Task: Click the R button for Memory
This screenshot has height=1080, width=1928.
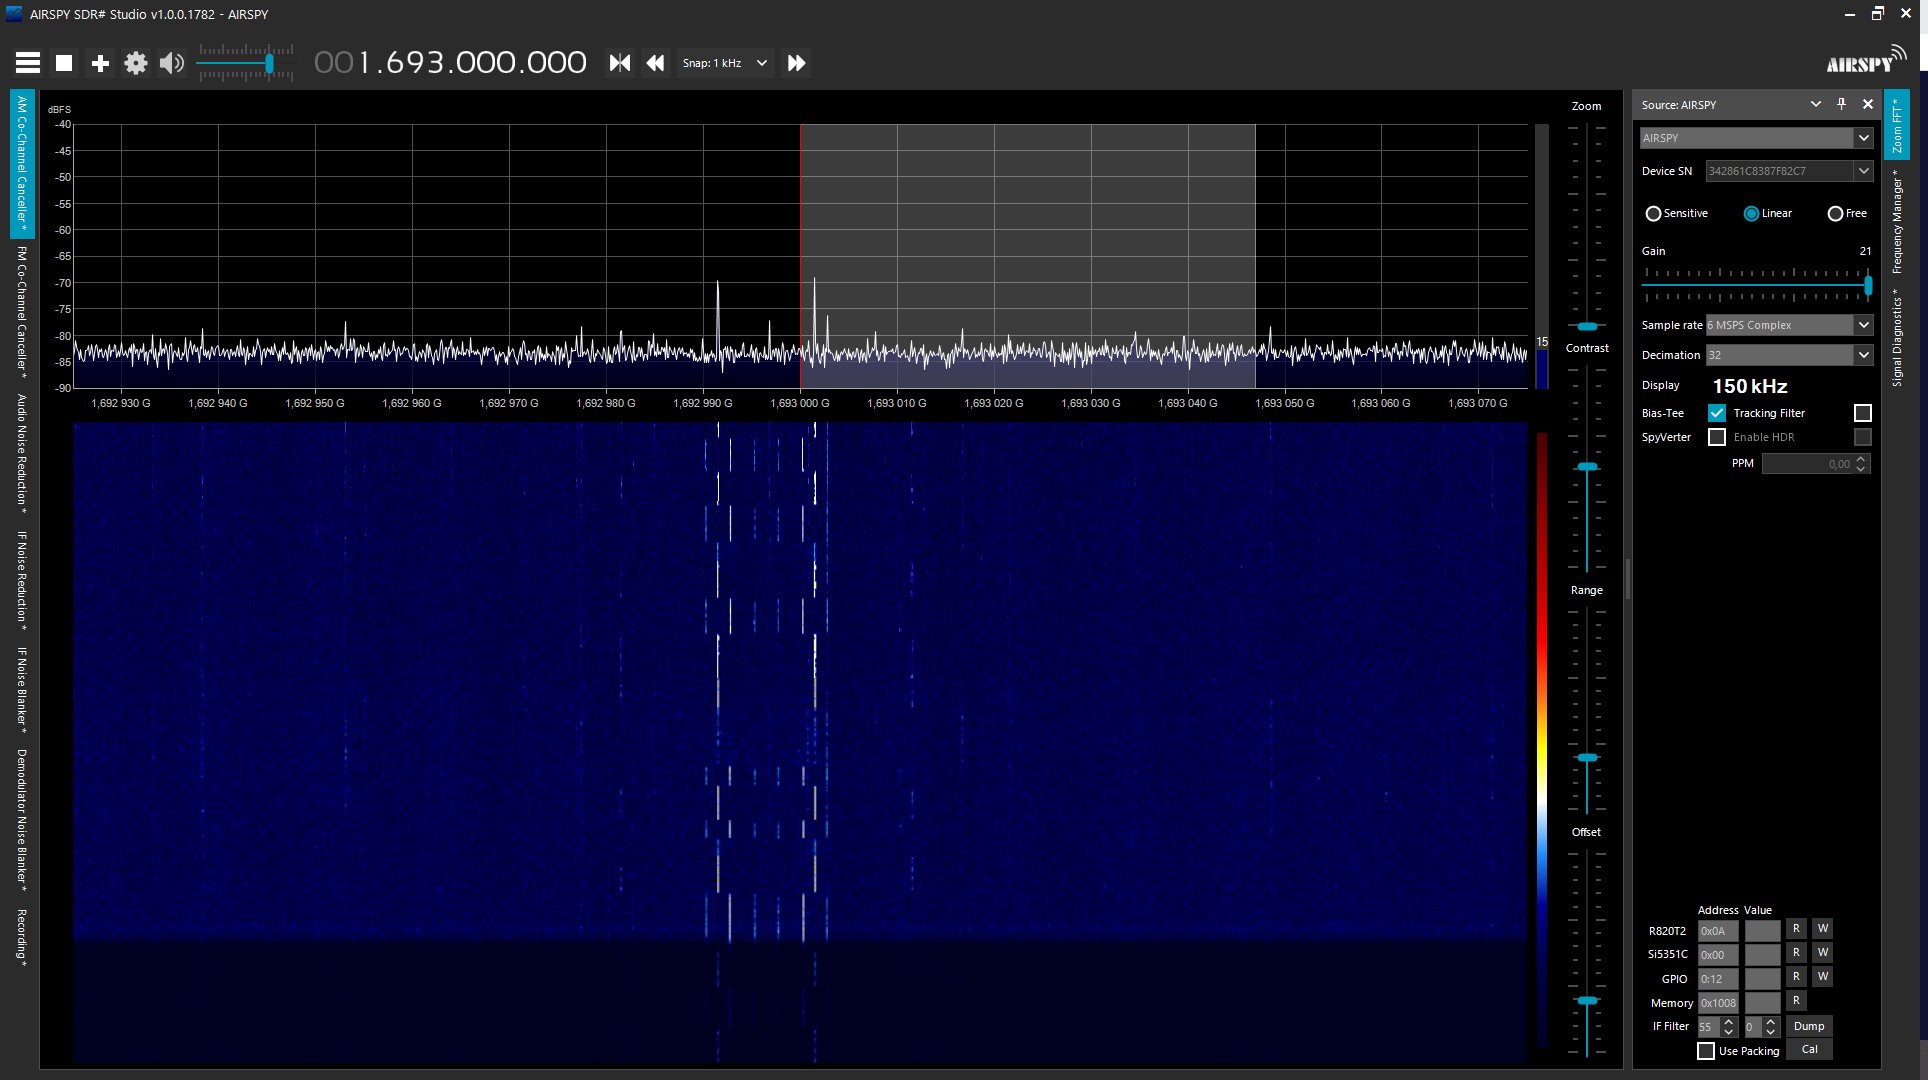Action: point(1796,1001)
